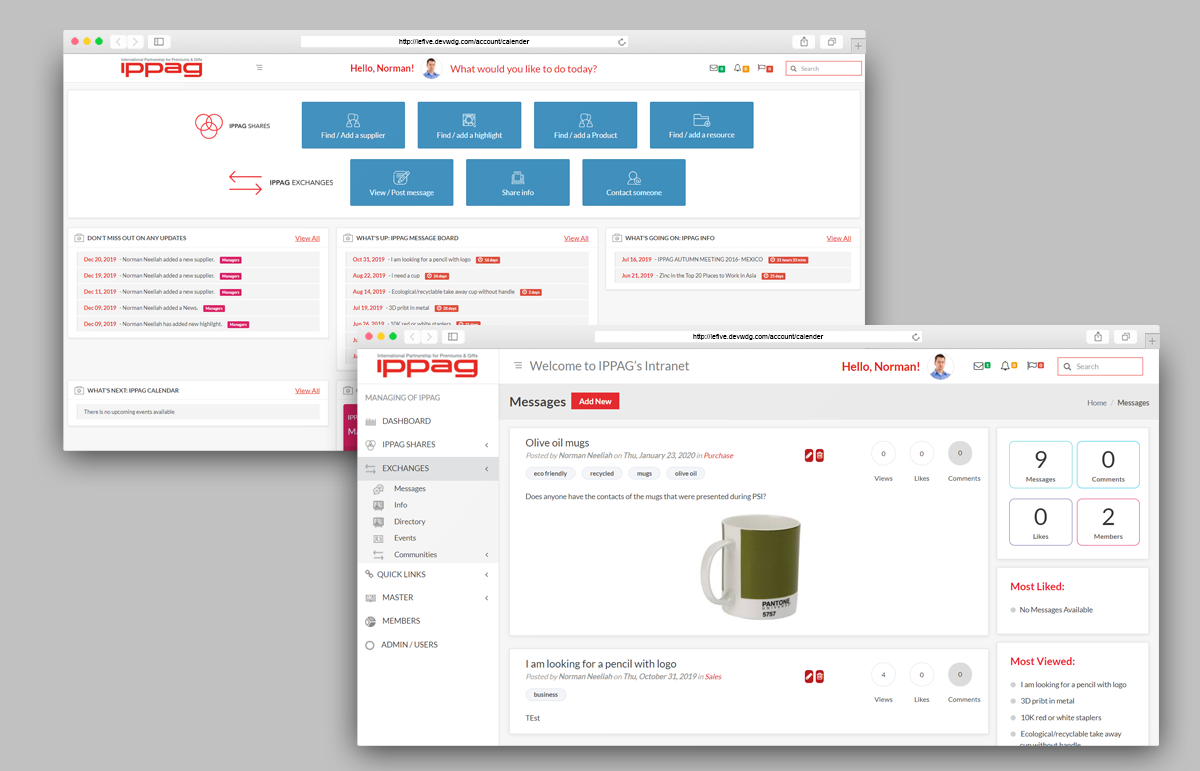Click View All for Don't Miss Out updates
The width and height of the screenshot is (1200, 771).
307,238
